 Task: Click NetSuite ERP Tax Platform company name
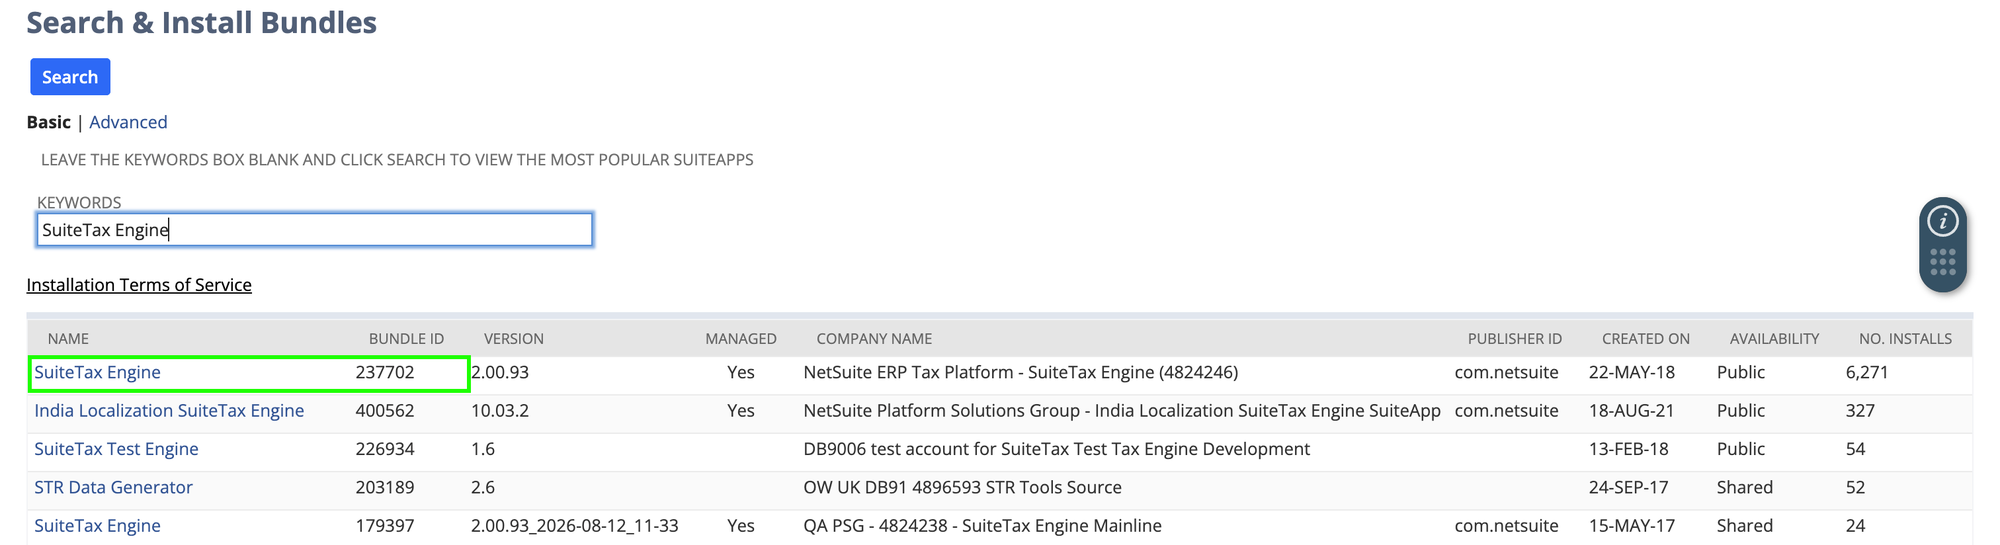click(1020, 372)
